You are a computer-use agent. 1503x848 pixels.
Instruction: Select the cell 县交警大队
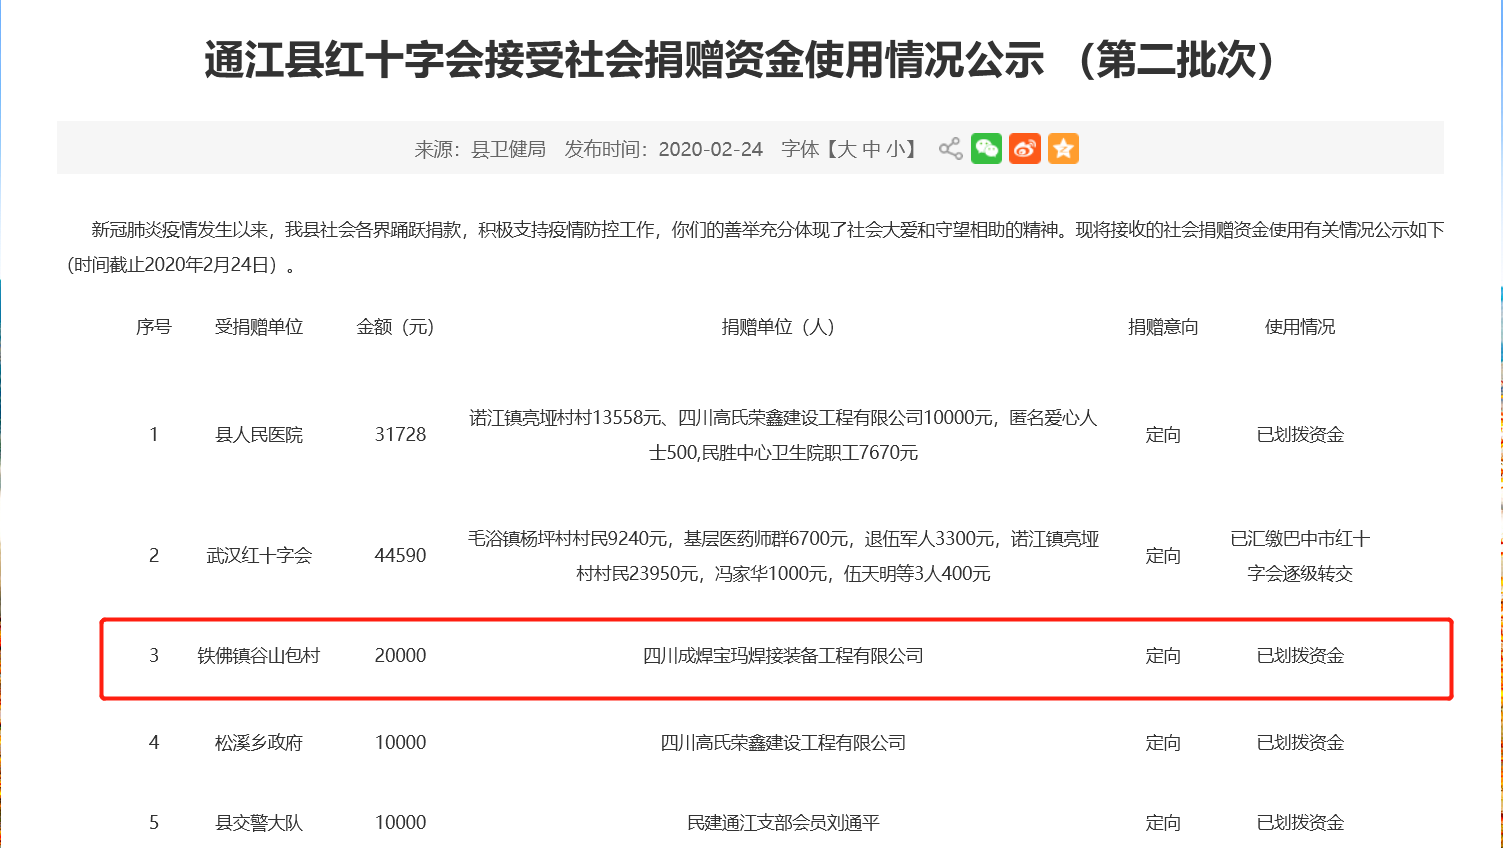point(259,823)
